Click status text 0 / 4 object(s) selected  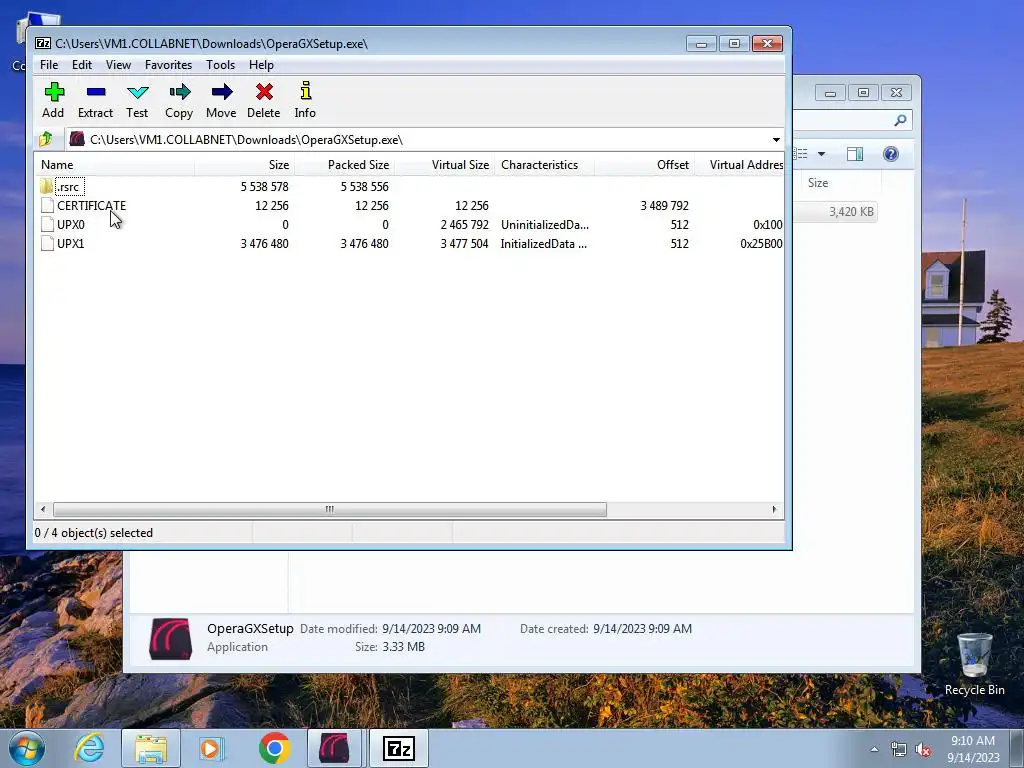coord(94,533)
